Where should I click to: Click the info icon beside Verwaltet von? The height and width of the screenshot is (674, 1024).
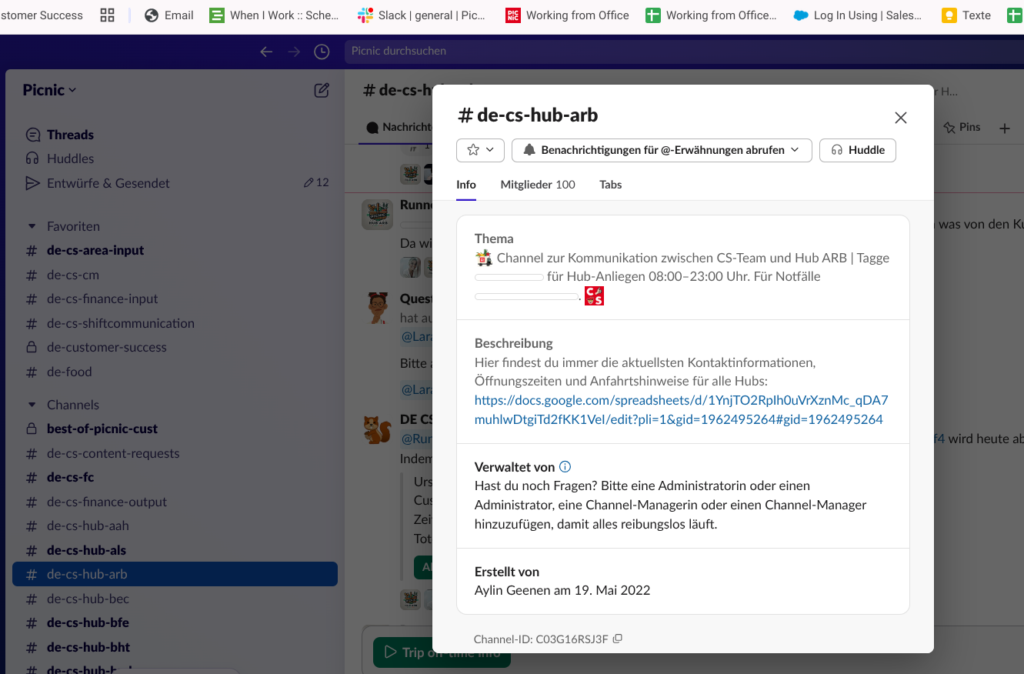565,467
